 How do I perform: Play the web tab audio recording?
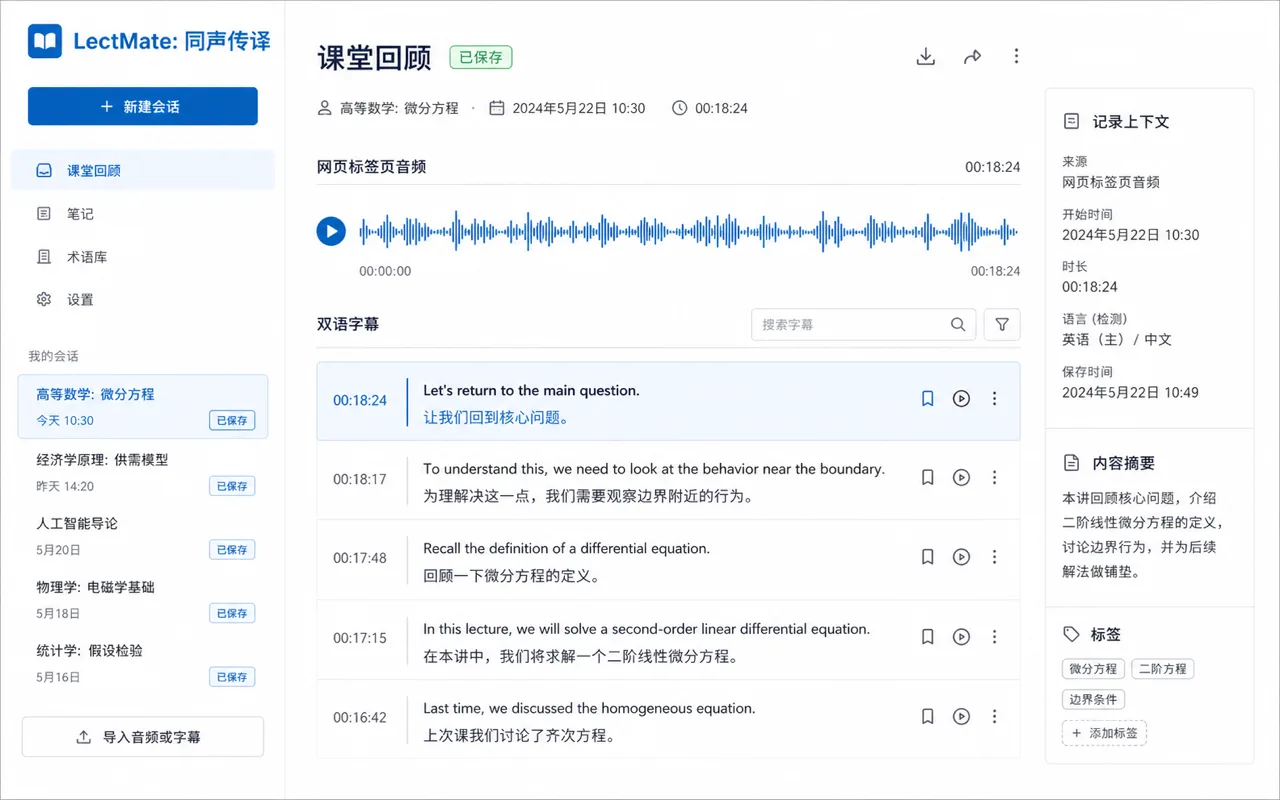pos(331,231)
